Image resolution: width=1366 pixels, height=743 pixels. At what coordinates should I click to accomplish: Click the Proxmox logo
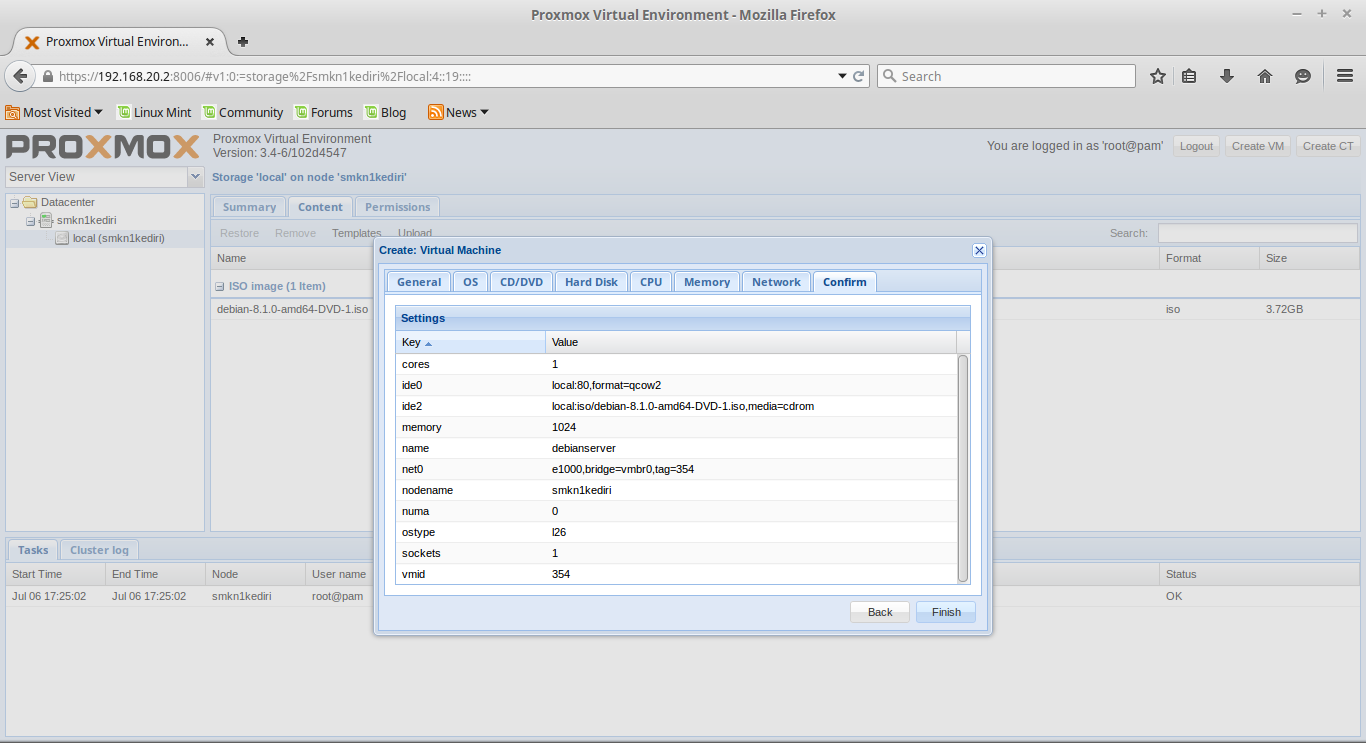(x=104, y=147)
